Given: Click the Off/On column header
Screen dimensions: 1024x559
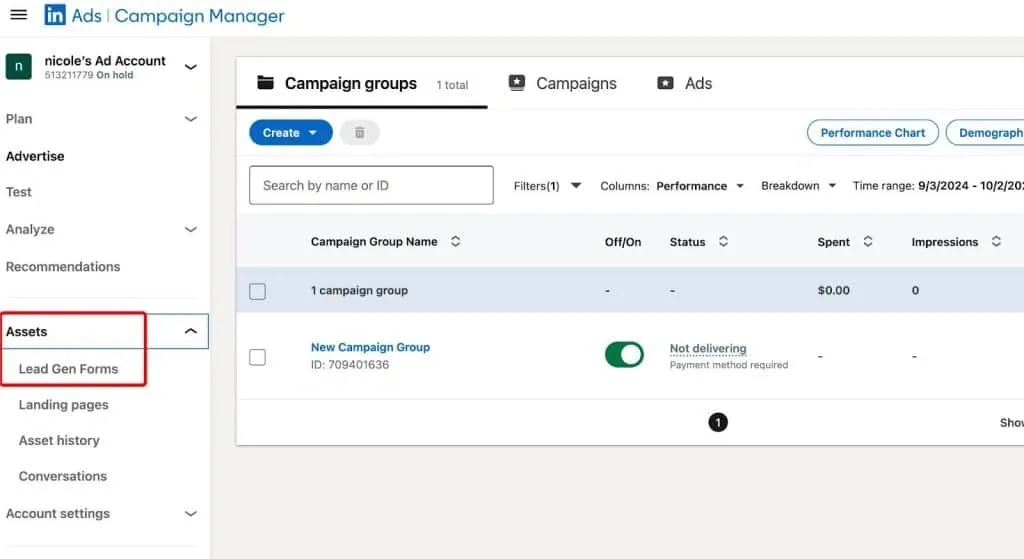Looking at the screenshot, I should [x=623, y=242].
